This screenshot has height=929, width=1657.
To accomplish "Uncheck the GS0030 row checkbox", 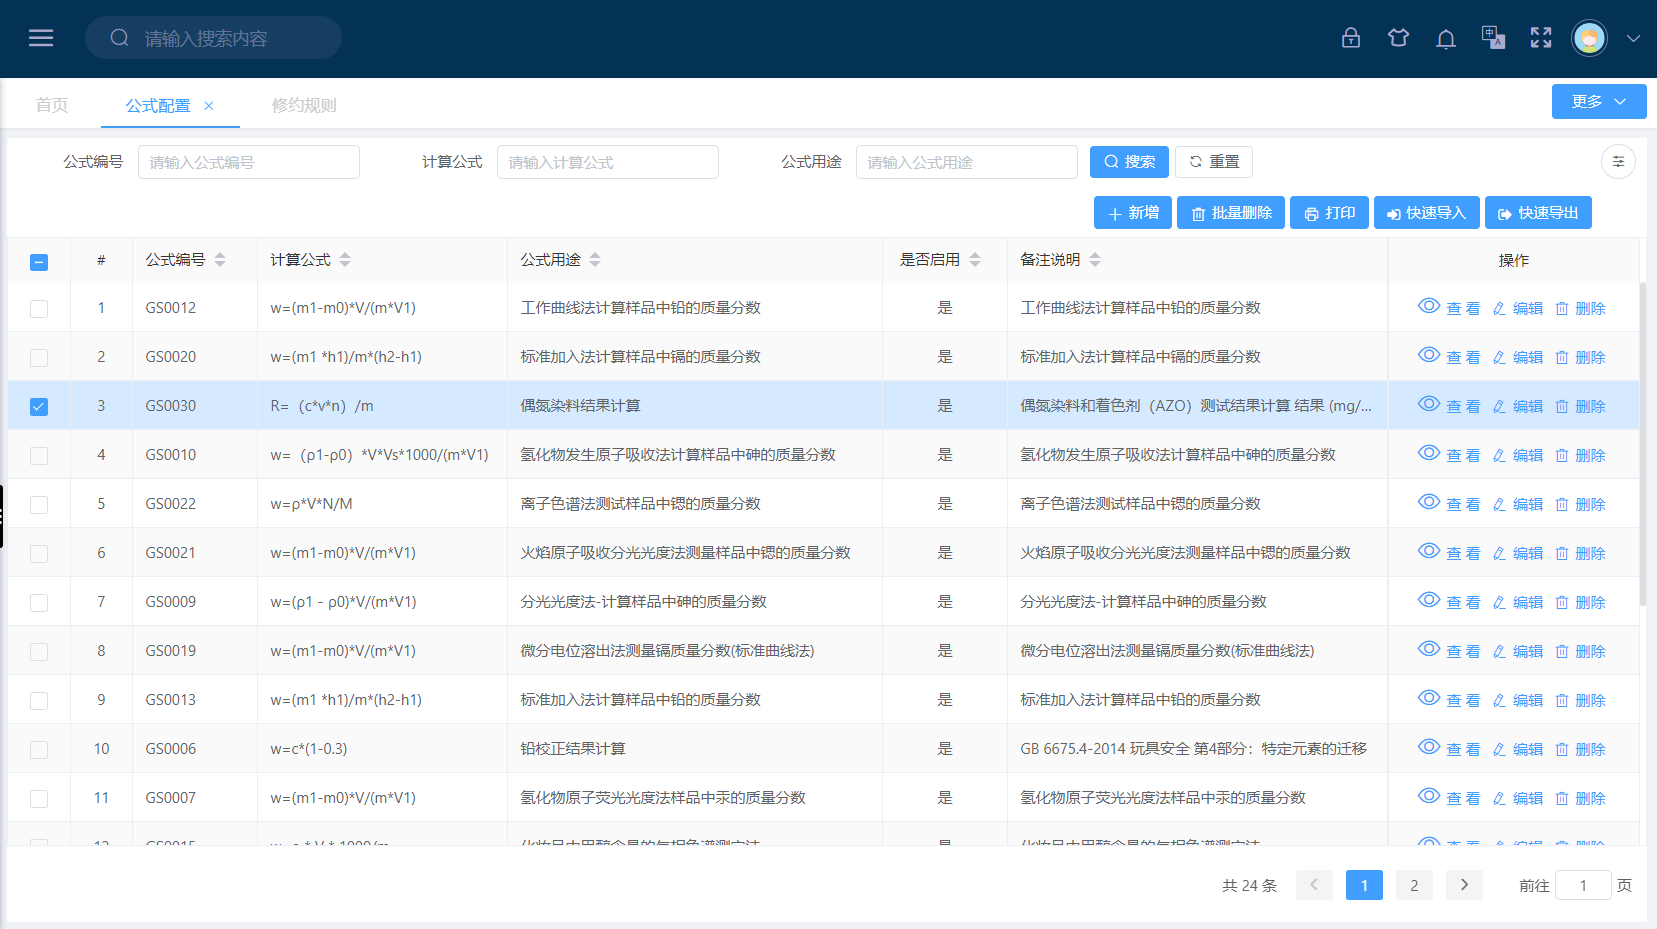I will 39,407.
